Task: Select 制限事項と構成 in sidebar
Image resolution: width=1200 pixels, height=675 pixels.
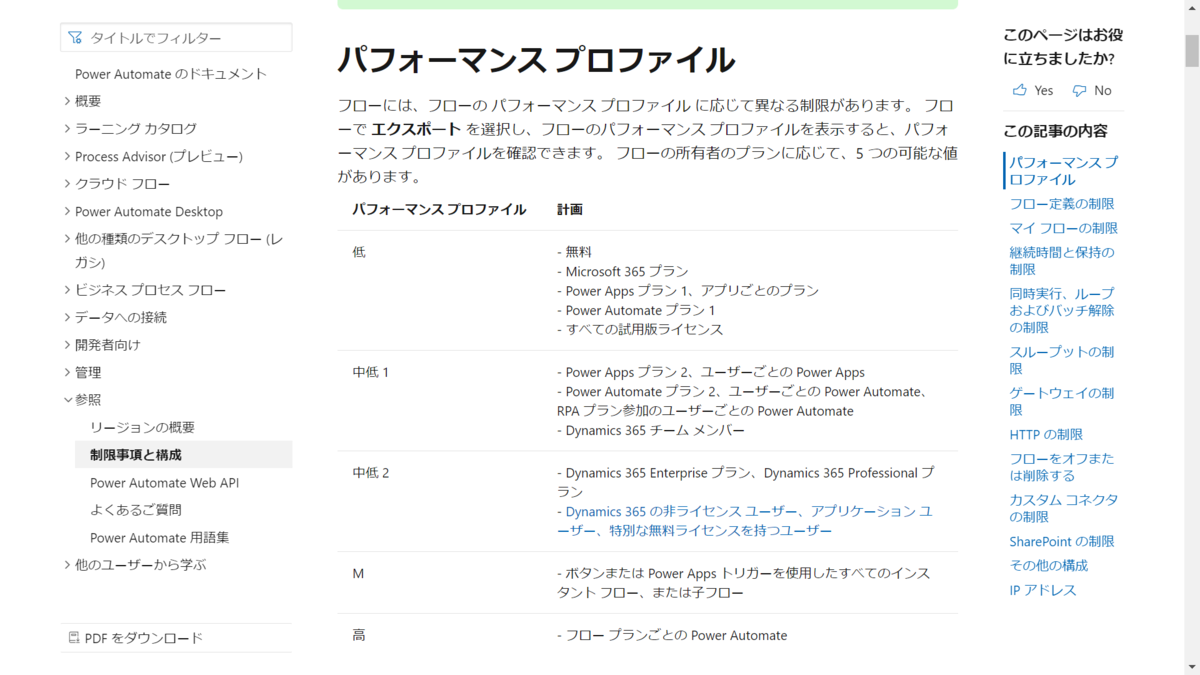Action: [x=184, y=455]
